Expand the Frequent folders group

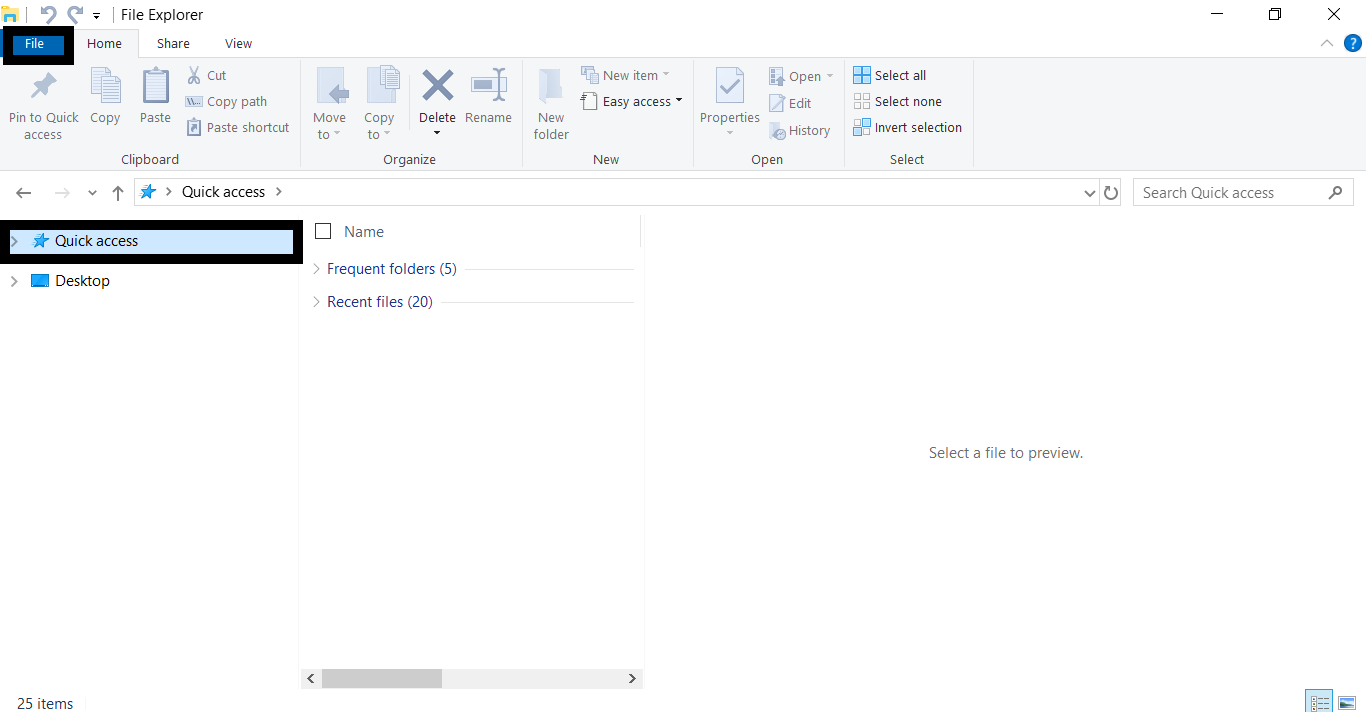point(316,269)
